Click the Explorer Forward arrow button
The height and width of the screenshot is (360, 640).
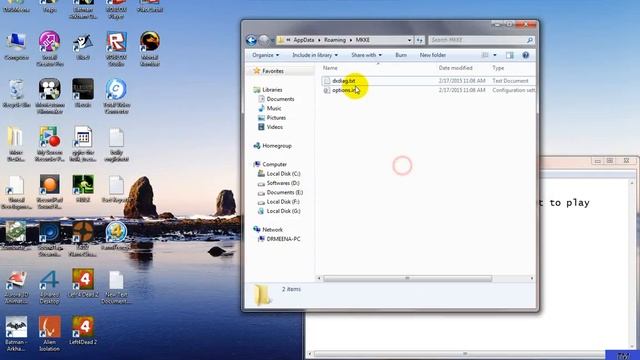(264, 40)
